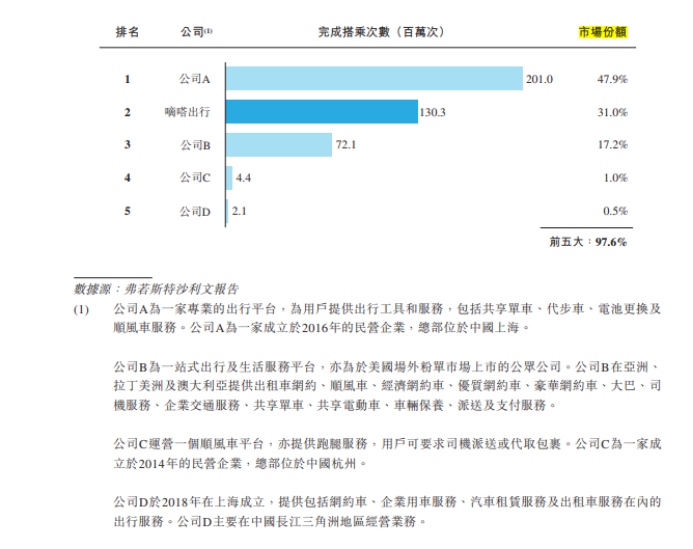Select the 公司B bar in the chart
Screen dimensions: 693x549
click(278, 145)
